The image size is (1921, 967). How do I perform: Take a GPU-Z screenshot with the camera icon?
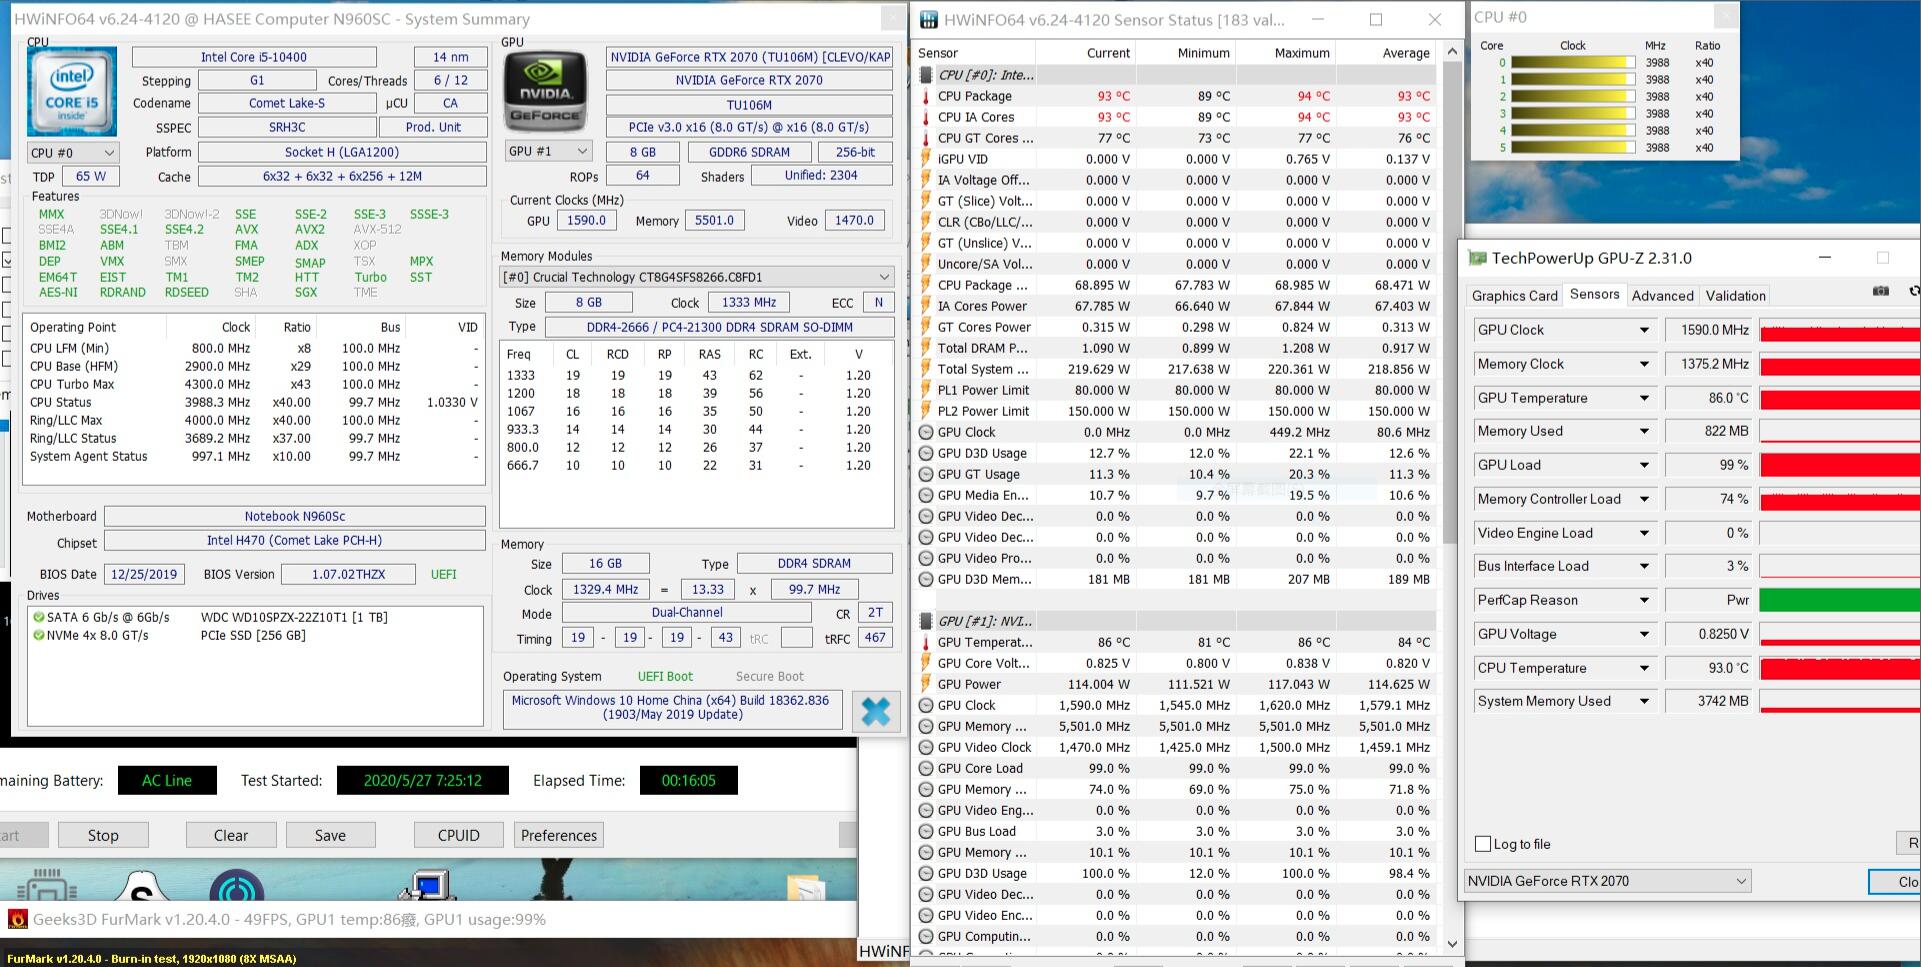tap(1880, 291)
